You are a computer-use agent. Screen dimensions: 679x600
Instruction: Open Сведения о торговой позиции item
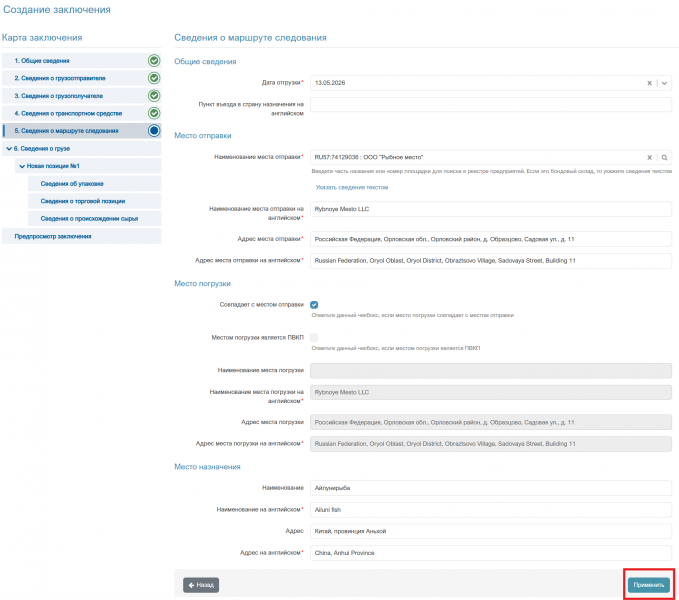94,201
